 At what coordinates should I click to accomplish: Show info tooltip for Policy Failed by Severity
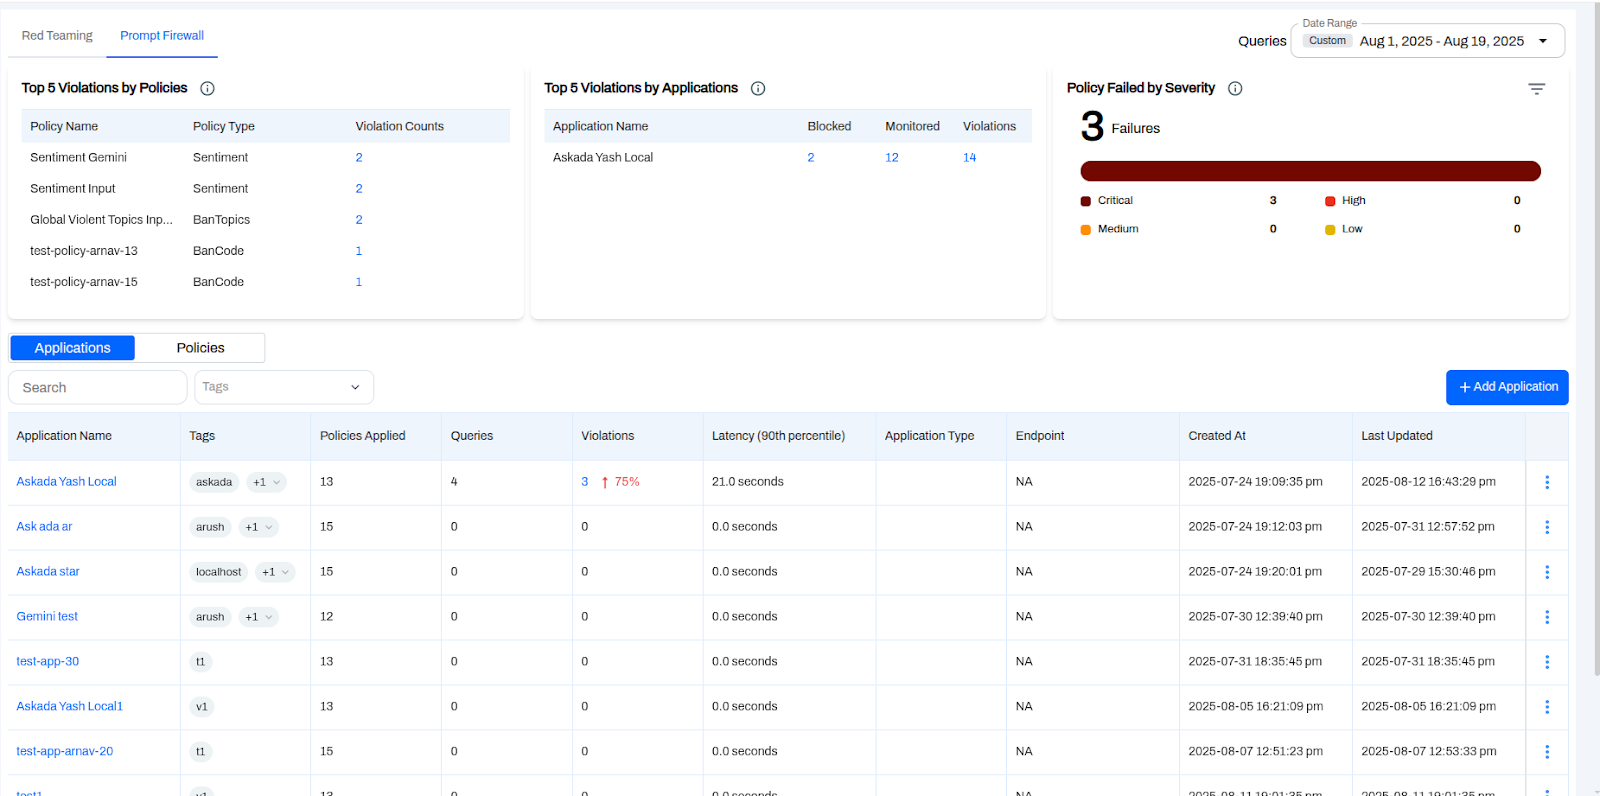1235,88
